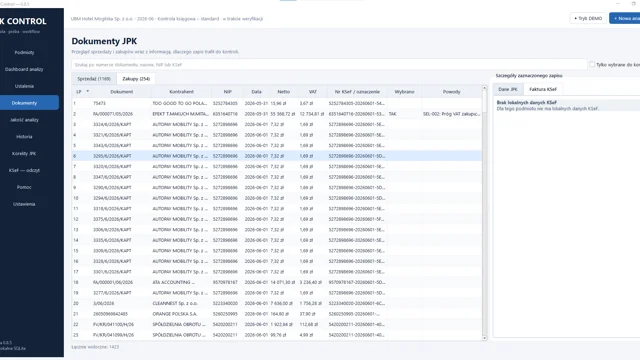The height and width of the screenshot is (360, 640).
Task: Select ORANGE POLSKA S.A. row
Action: 277,314
